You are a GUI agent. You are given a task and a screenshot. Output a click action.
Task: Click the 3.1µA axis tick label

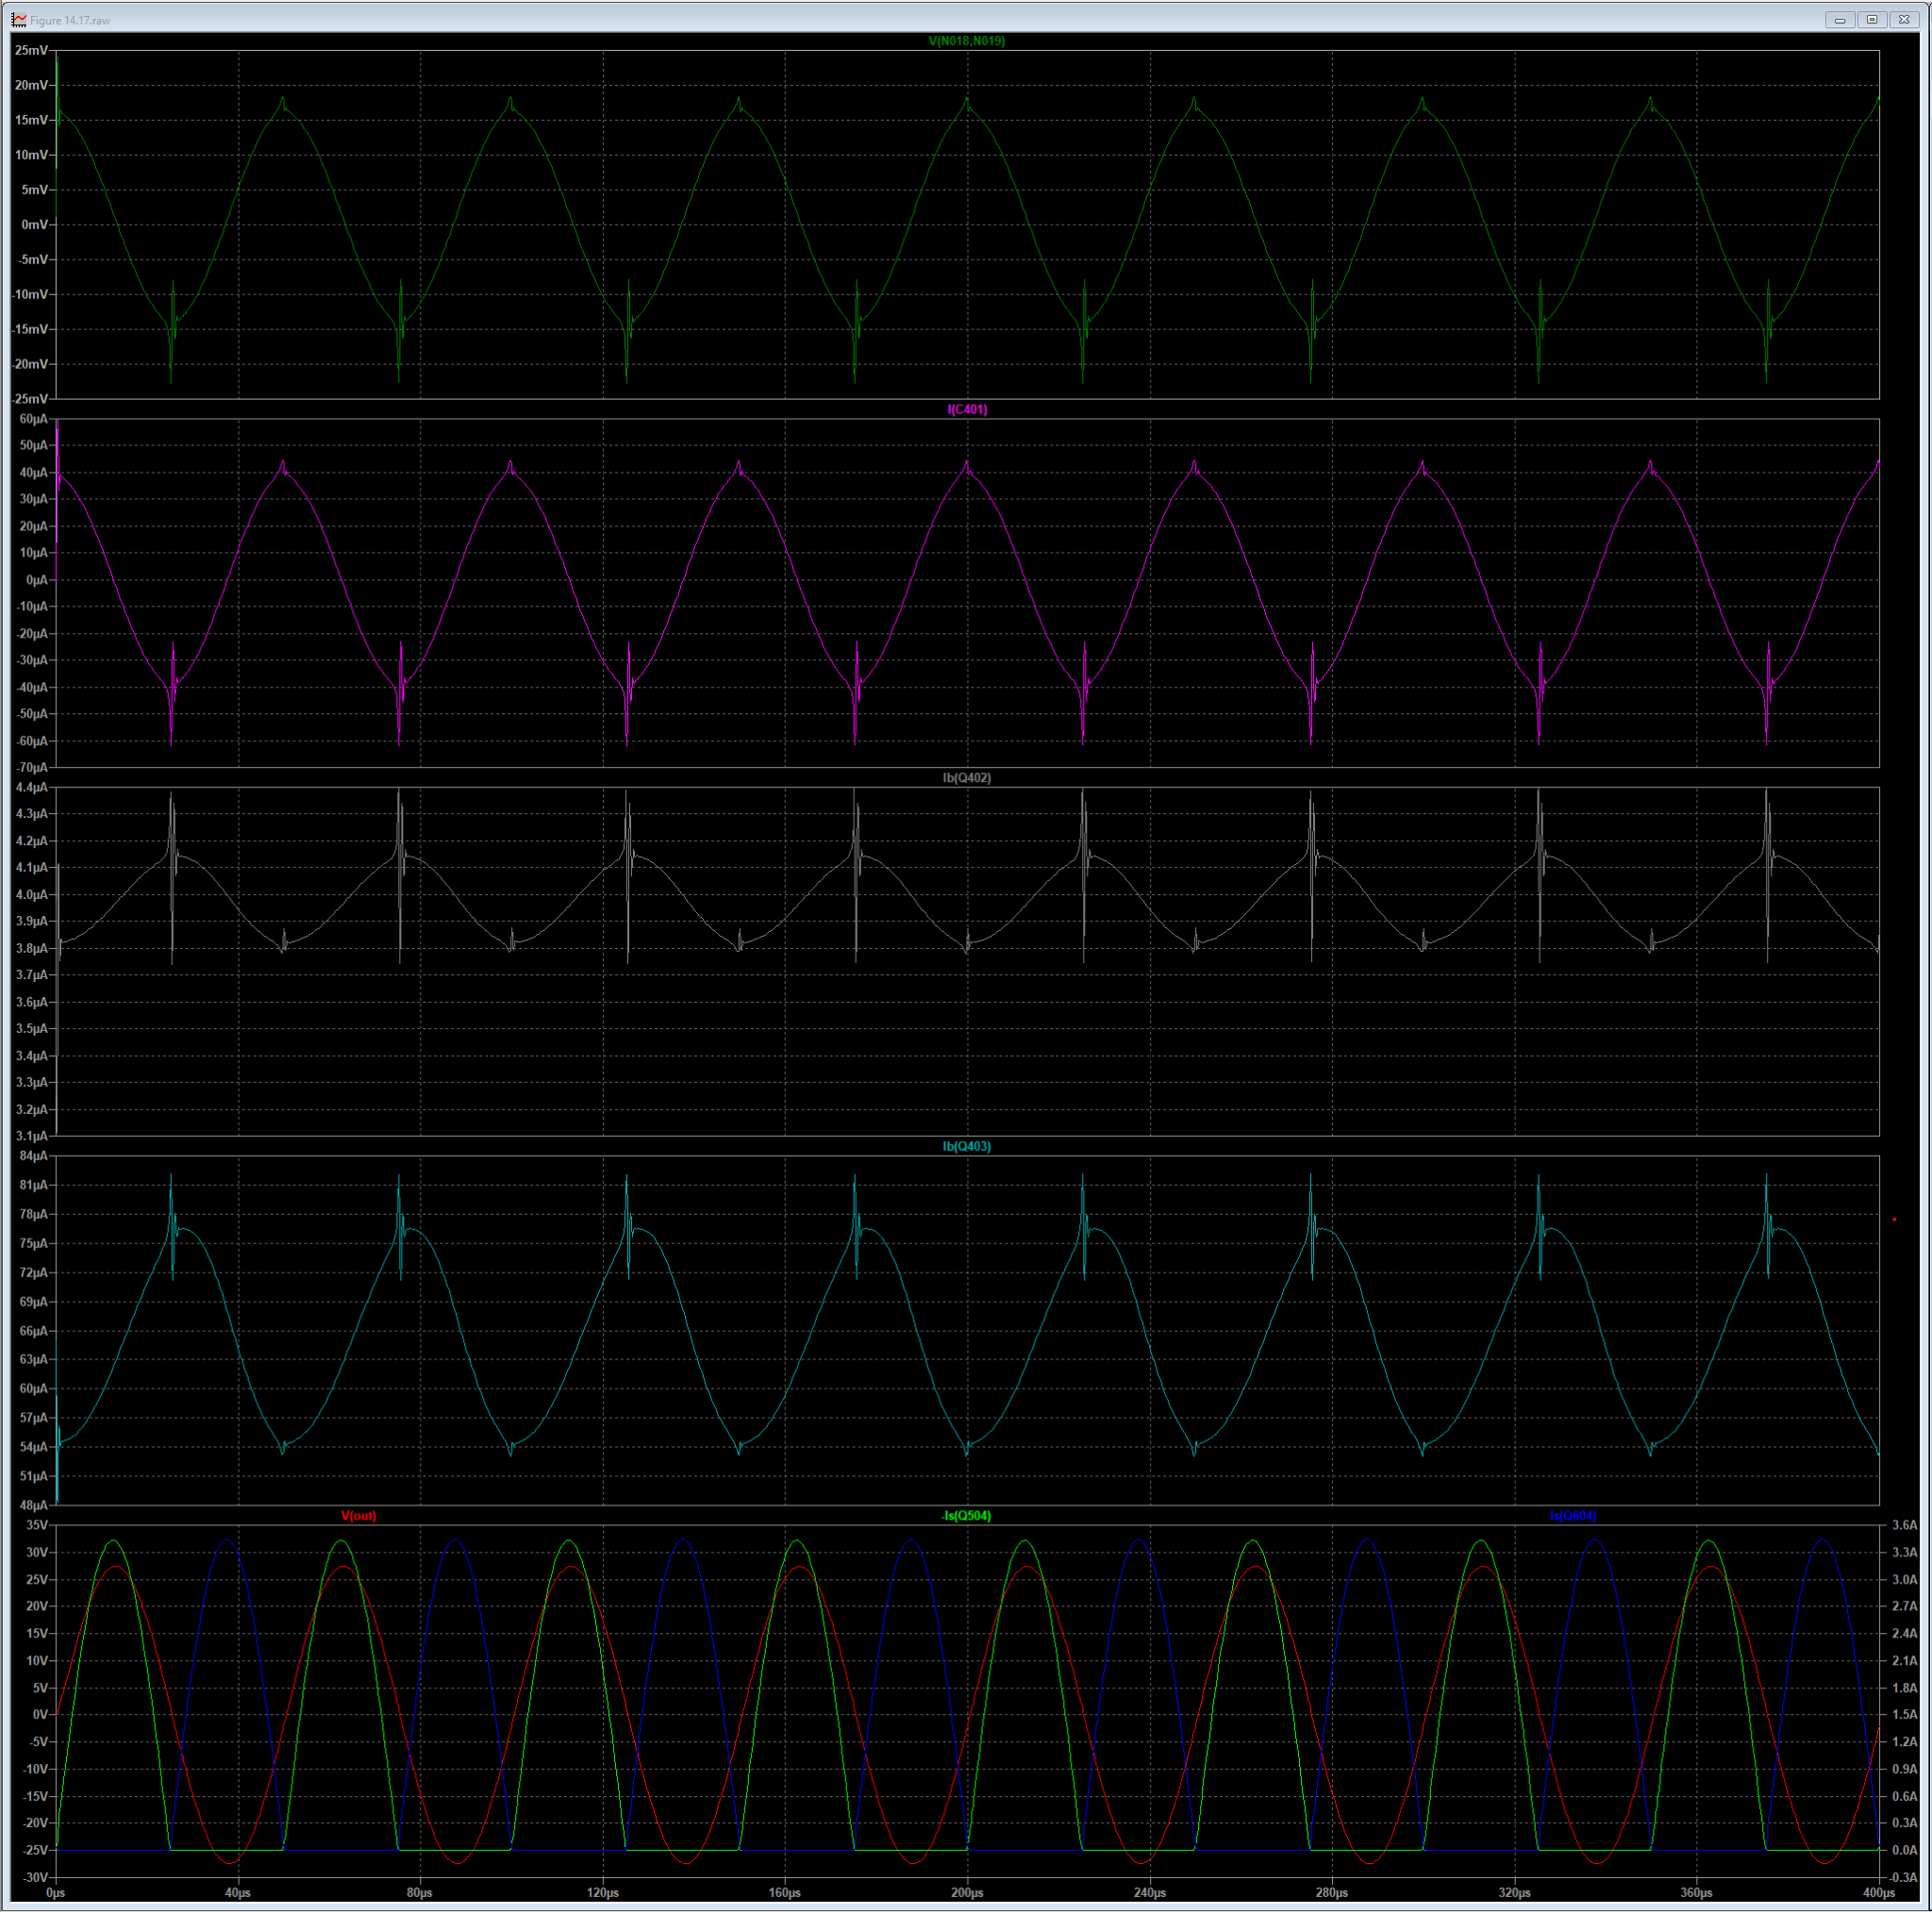coord(32,1137)
